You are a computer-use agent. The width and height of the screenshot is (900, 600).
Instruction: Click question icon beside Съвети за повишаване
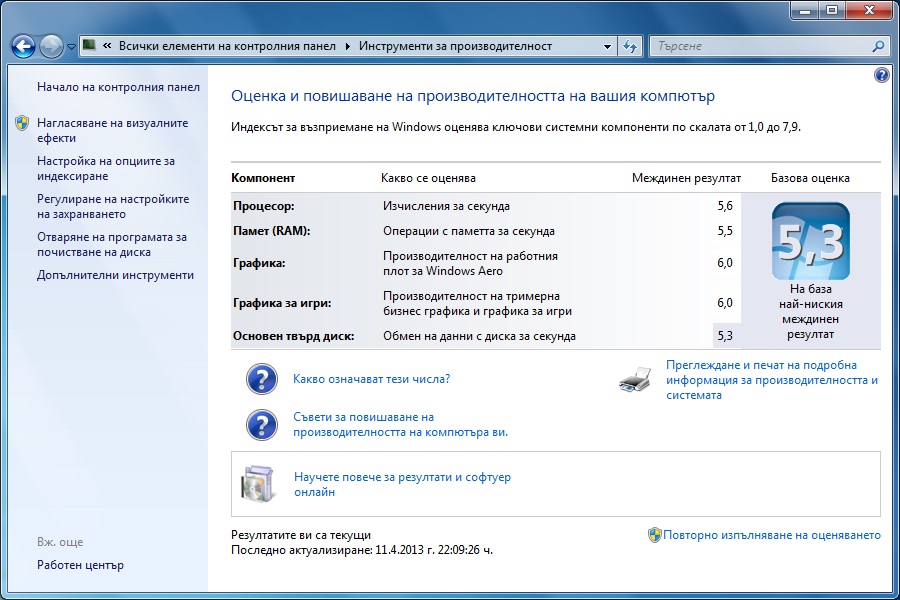pyautogui.click(x=262, y=425)
